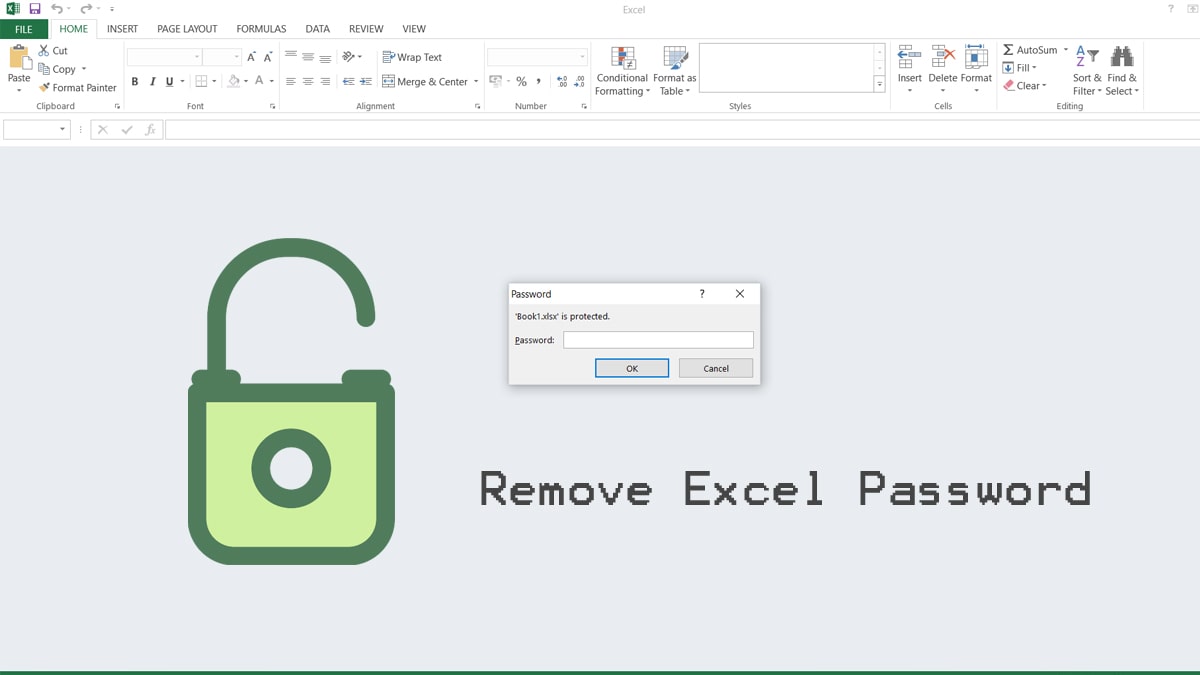Click OK in the Password dialog
Image resolution: width=1200 pixels, height=675 pixels.
pos(632,368)
